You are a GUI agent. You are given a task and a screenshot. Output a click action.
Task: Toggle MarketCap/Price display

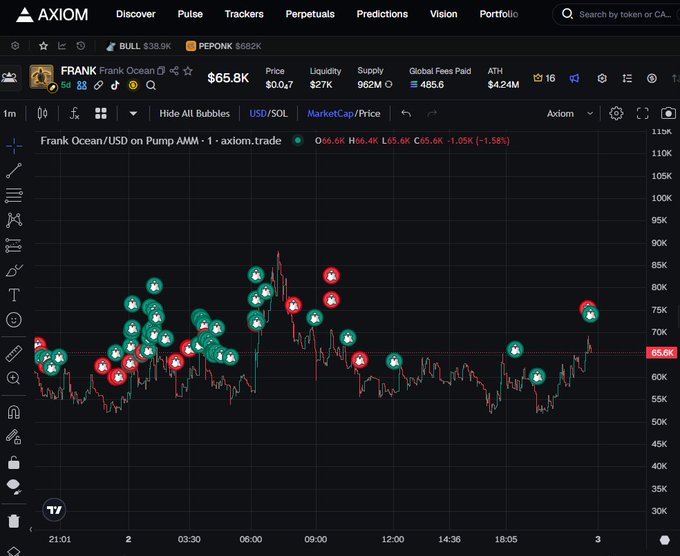coord(343,114)
